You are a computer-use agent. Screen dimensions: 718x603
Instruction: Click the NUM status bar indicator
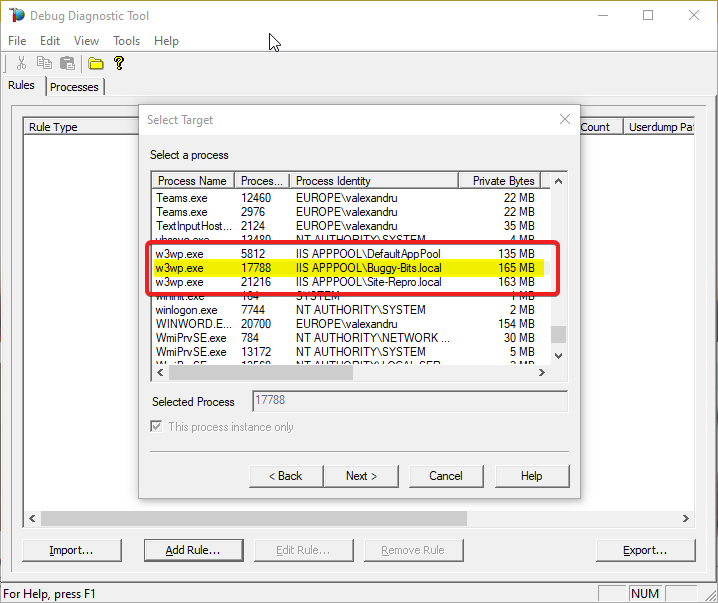click(645, 593)
